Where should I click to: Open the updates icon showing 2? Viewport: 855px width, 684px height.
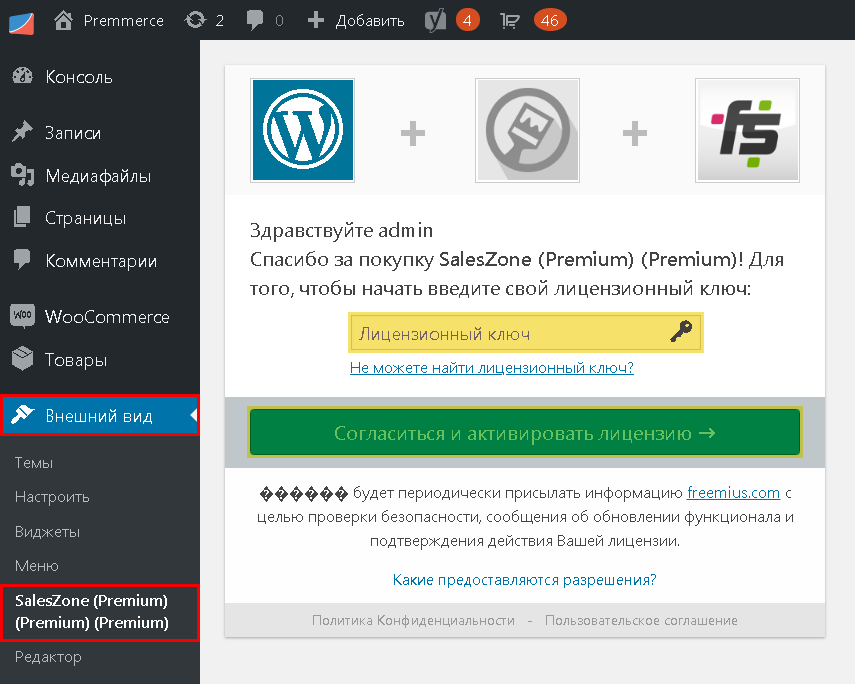pyautogui.click(x=195, y=20)
